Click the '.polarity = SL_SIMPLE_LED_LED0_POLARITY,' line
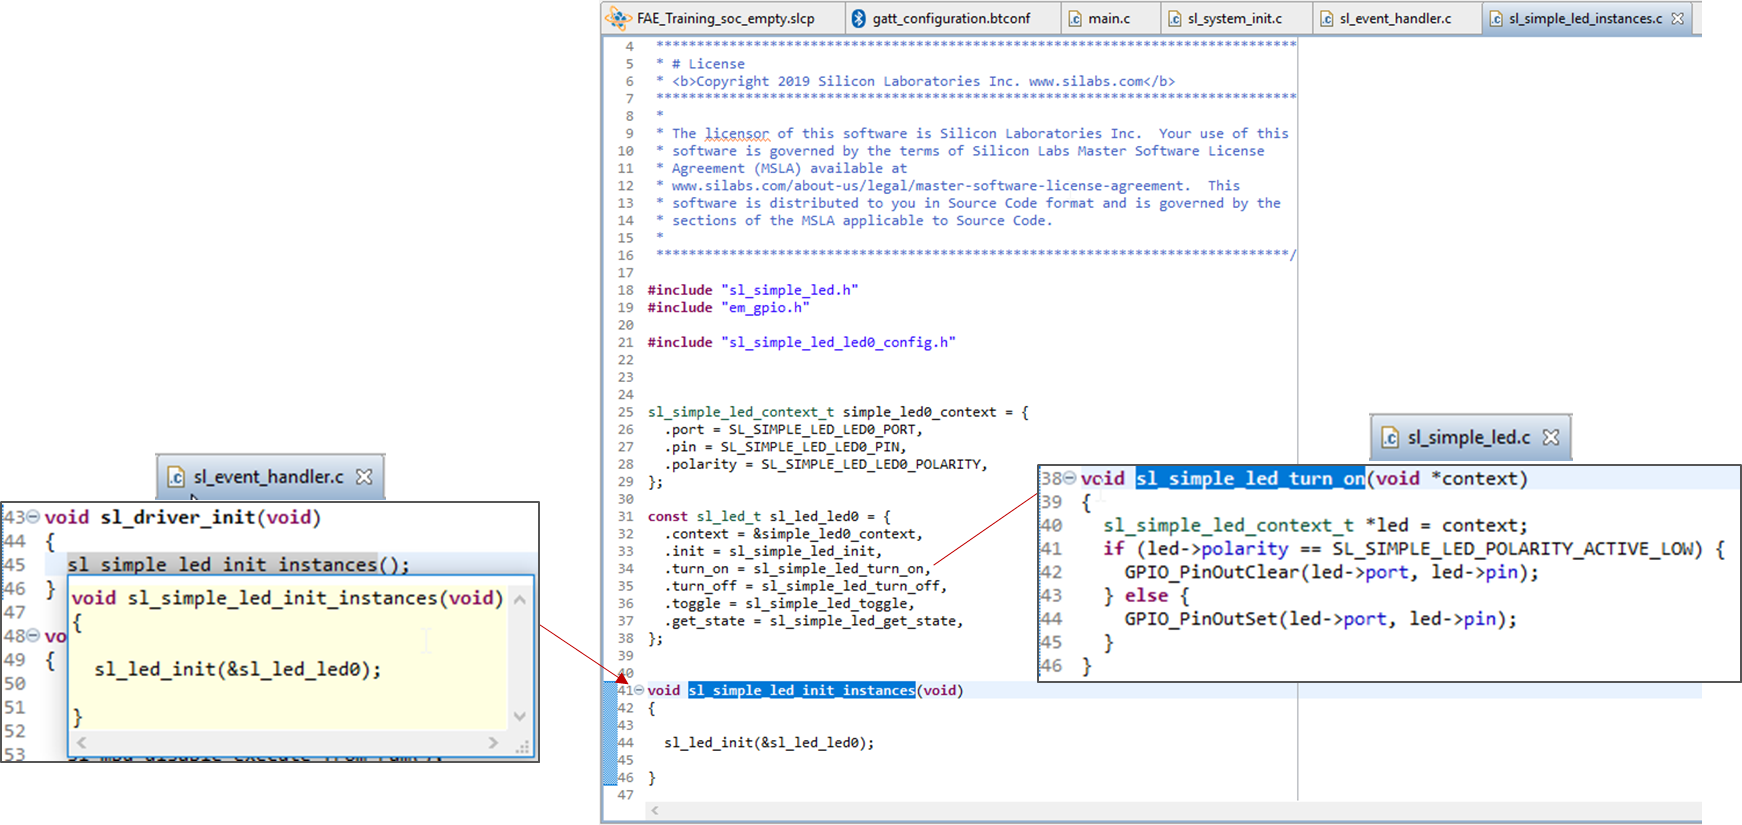 click(826, 464)
